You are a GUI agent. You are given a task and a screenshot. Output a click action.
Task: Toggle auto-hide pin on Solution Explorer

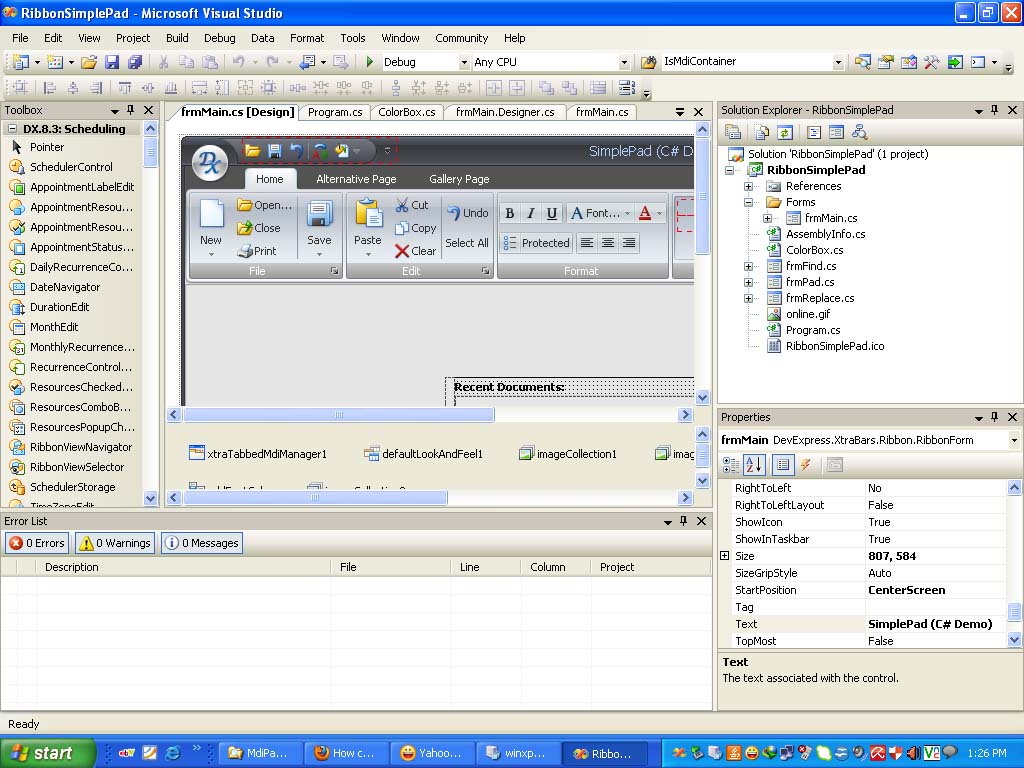[x=995, y=110]
